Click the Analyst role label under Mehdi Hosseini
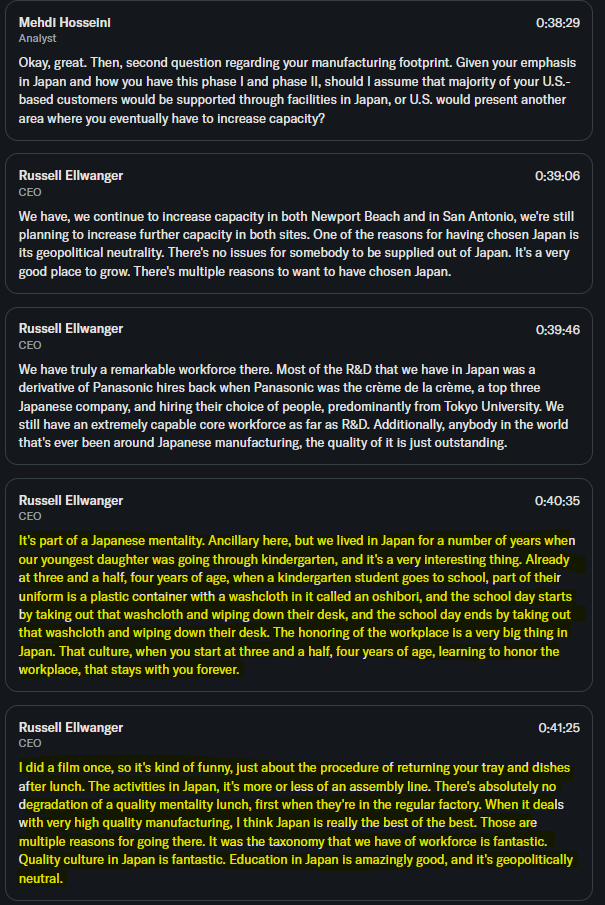 [38, 39]
